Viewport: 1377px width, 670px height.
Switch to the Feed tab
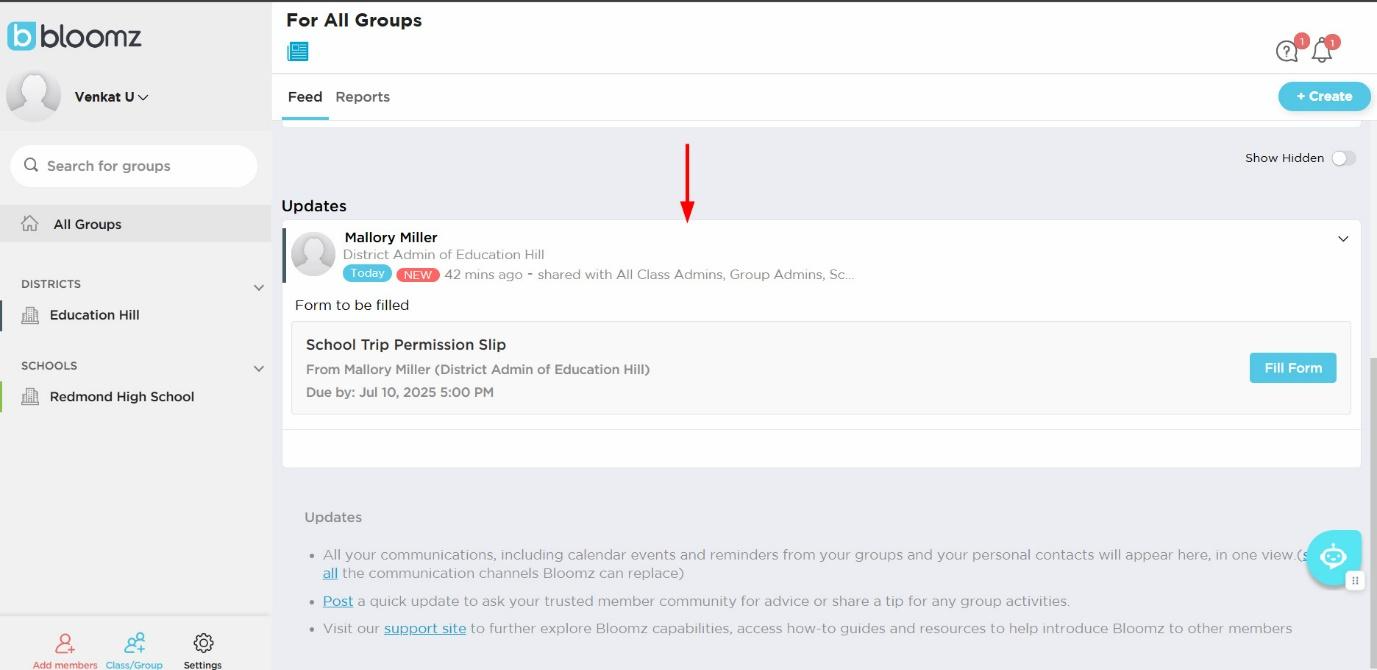[305, 97]
